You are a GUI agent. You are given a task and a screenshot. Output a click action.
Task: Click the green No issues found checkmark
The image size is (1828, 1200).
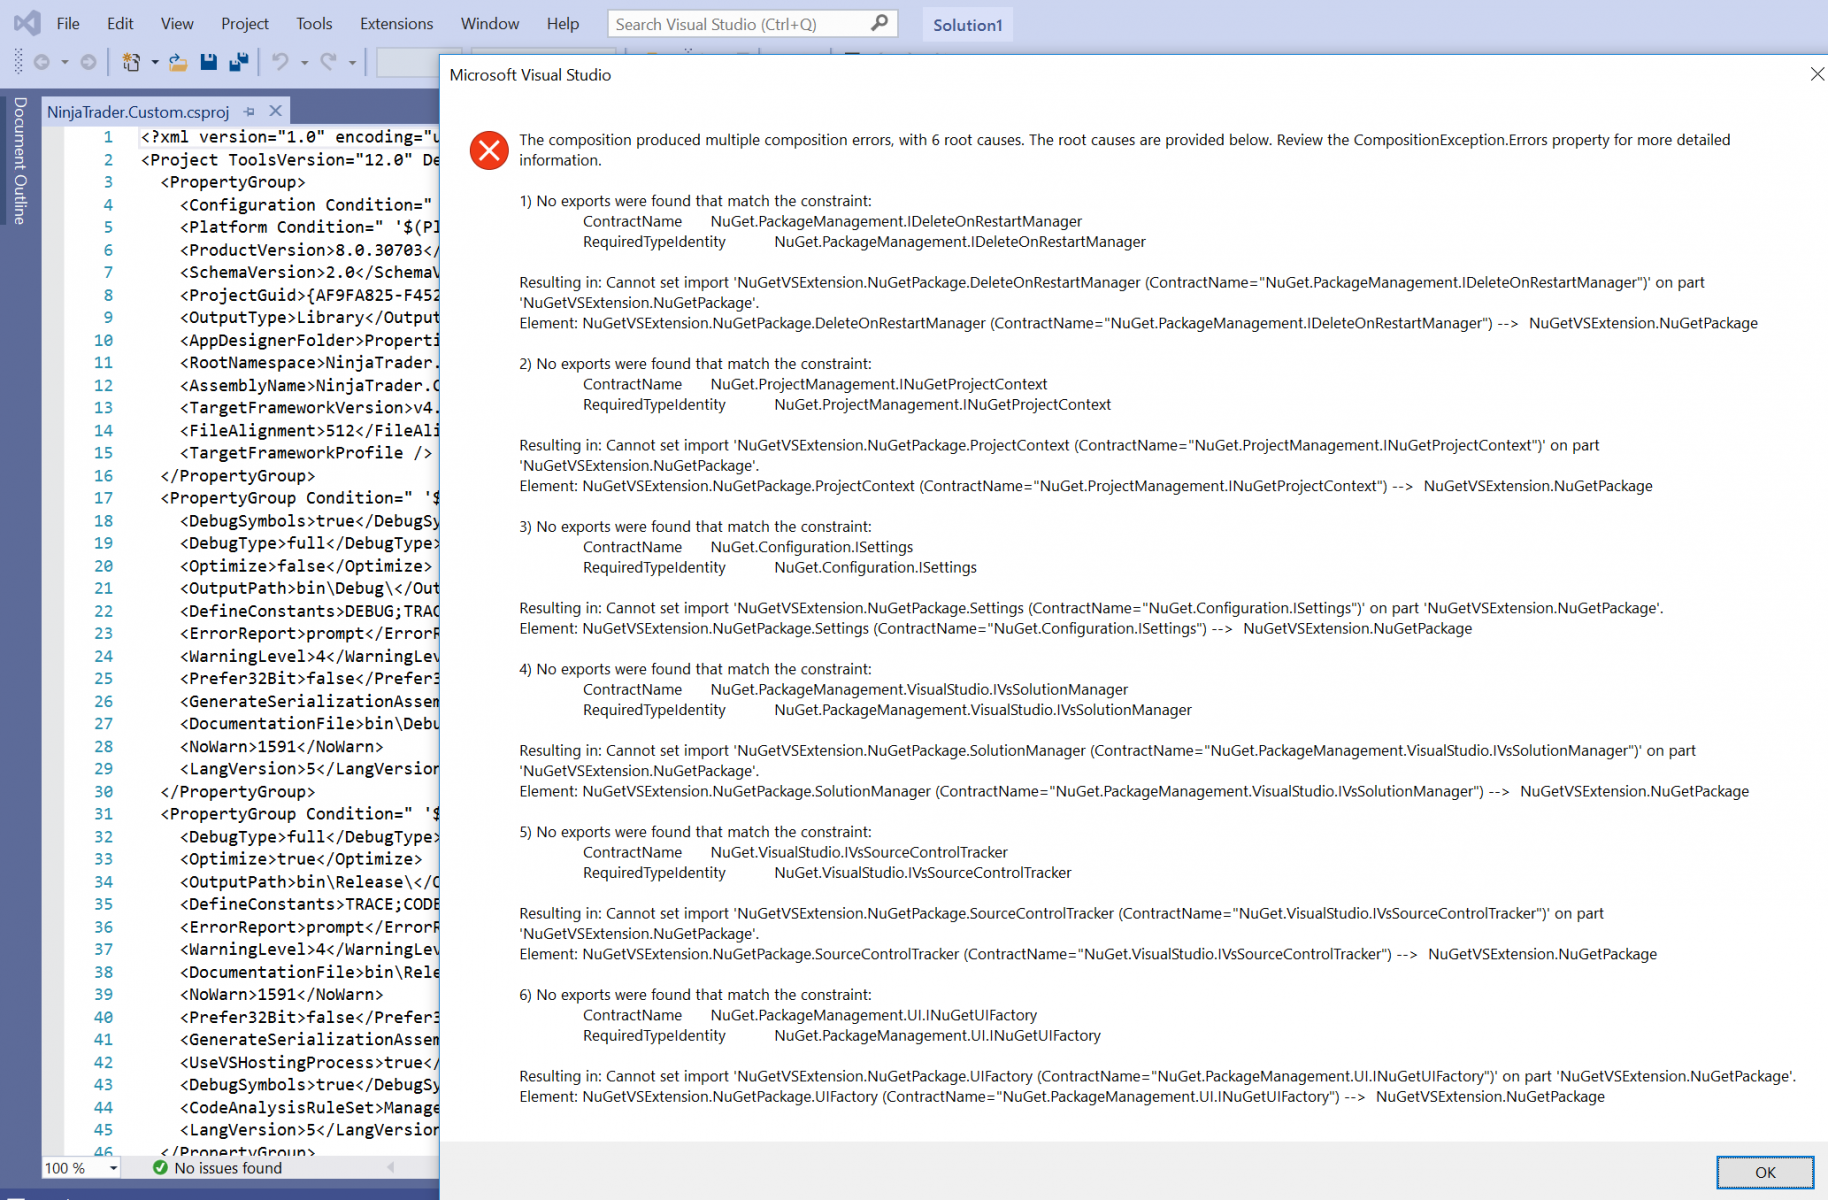(160, 1167)
